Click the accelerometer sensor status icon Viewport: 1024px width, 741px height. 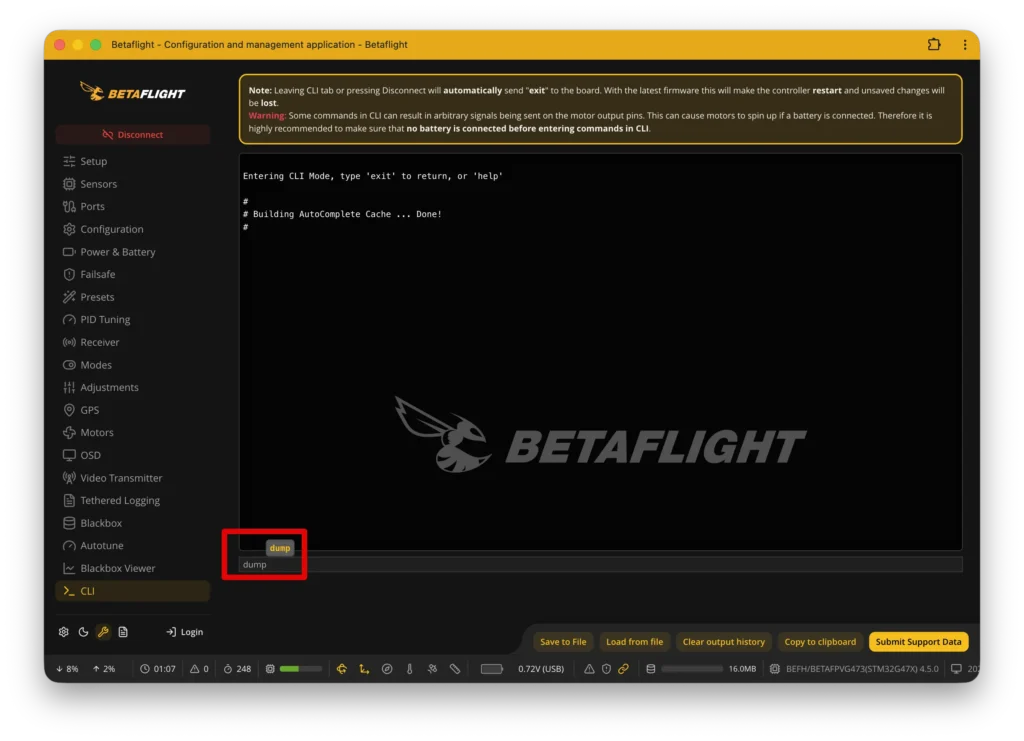[x=364, y=669]
